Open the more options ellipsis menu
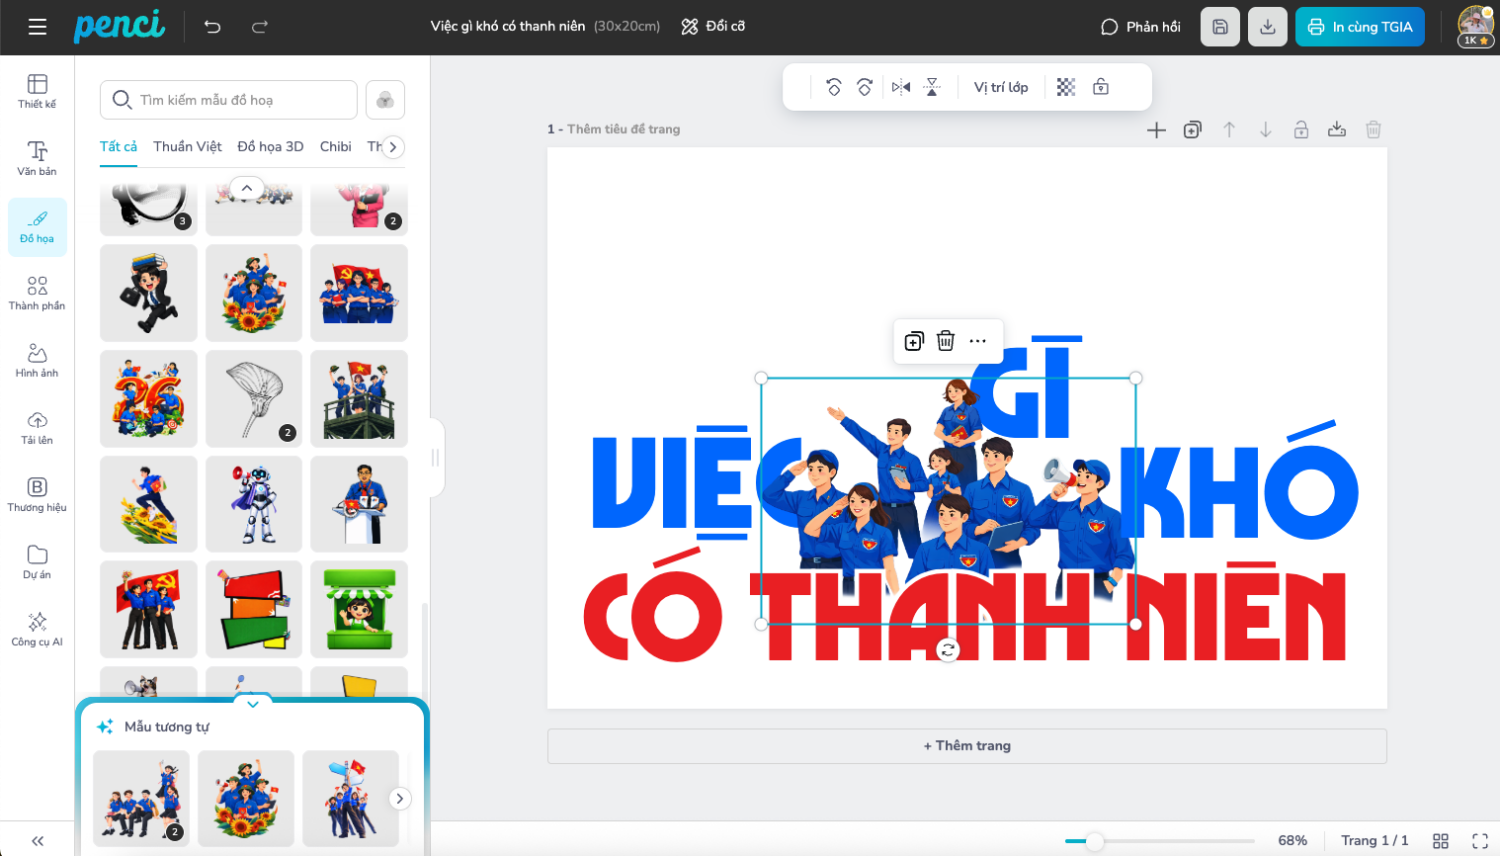This screenshot has width=1500, height=856. point(978,341)
